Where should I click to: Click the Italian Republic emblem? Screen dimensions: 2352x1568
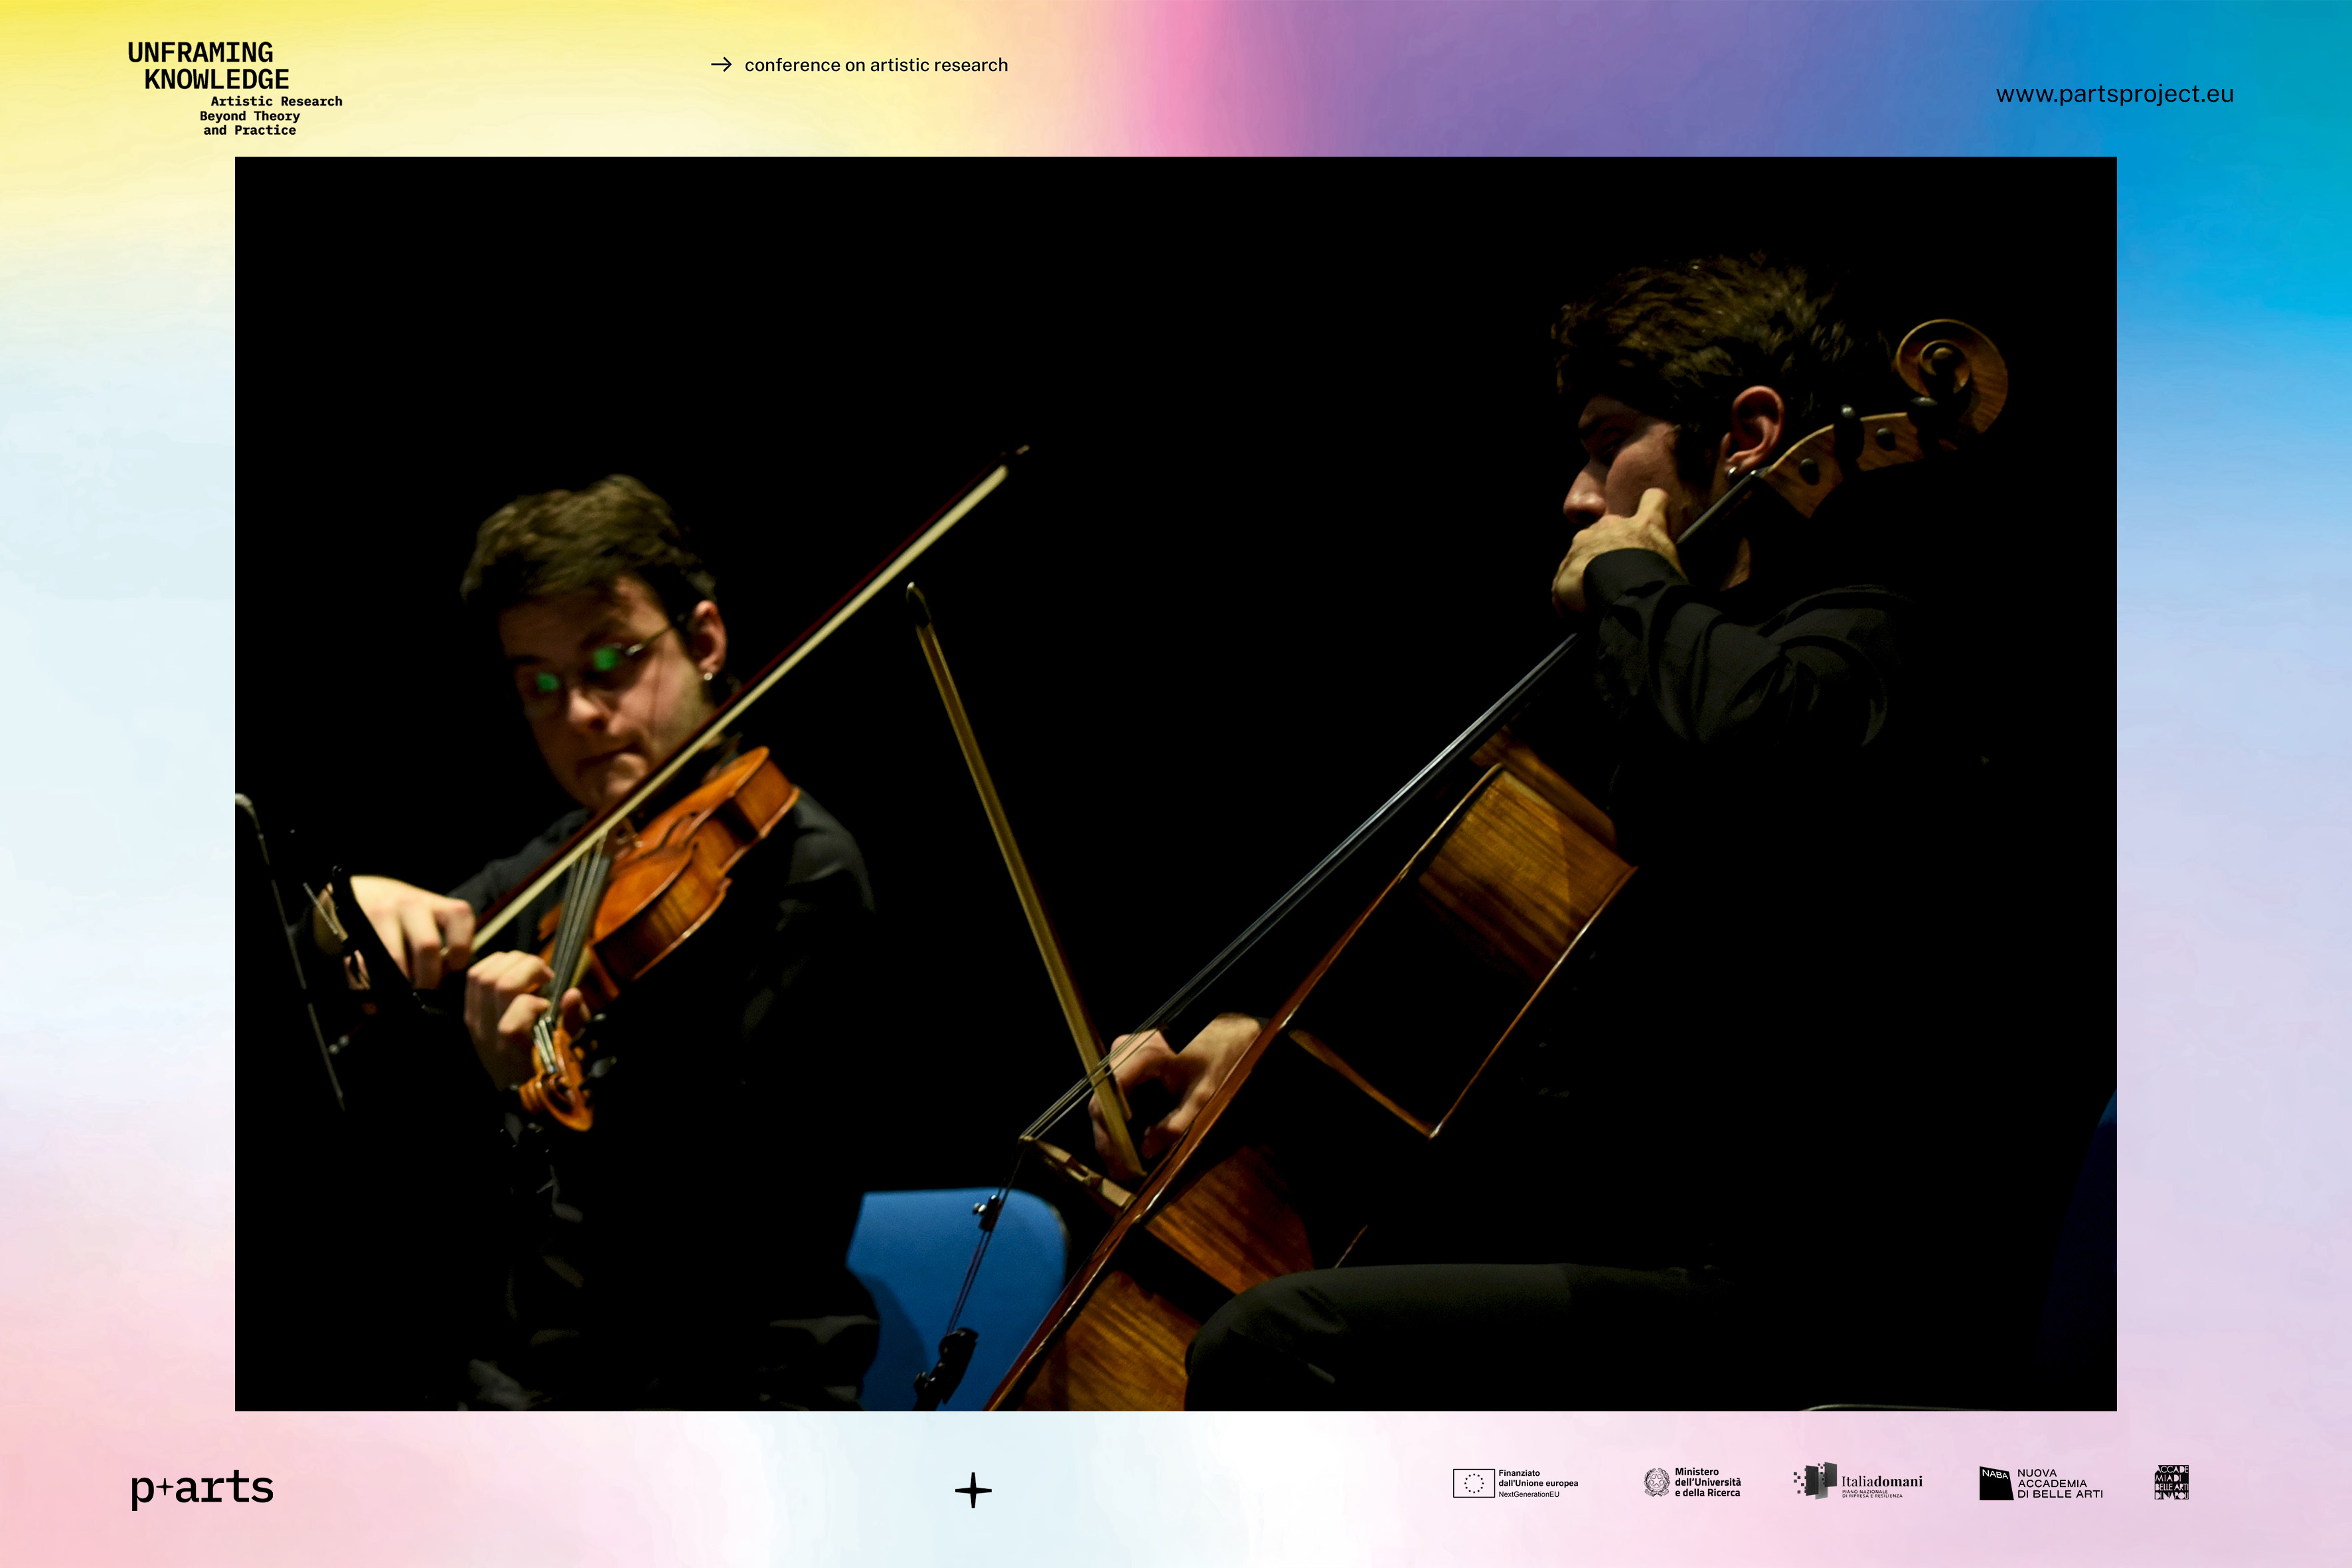(1656, 1482)
